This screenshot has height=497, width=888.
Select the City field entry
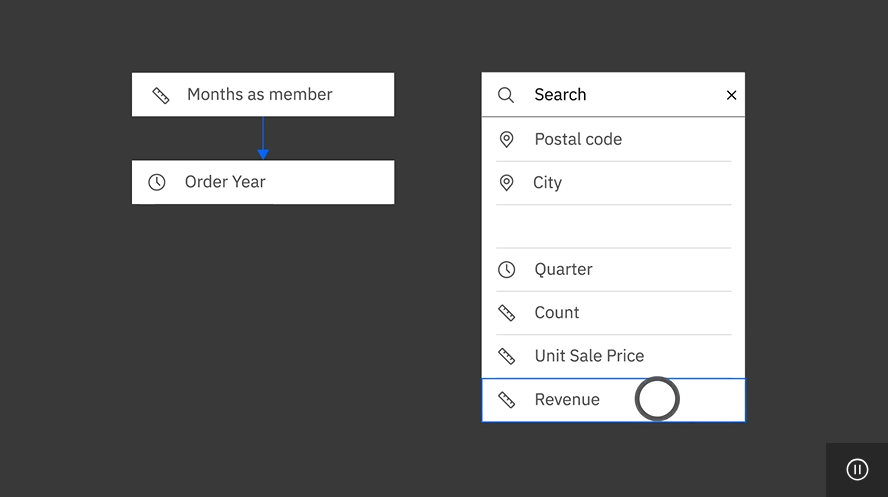click(x=613, y=183)
